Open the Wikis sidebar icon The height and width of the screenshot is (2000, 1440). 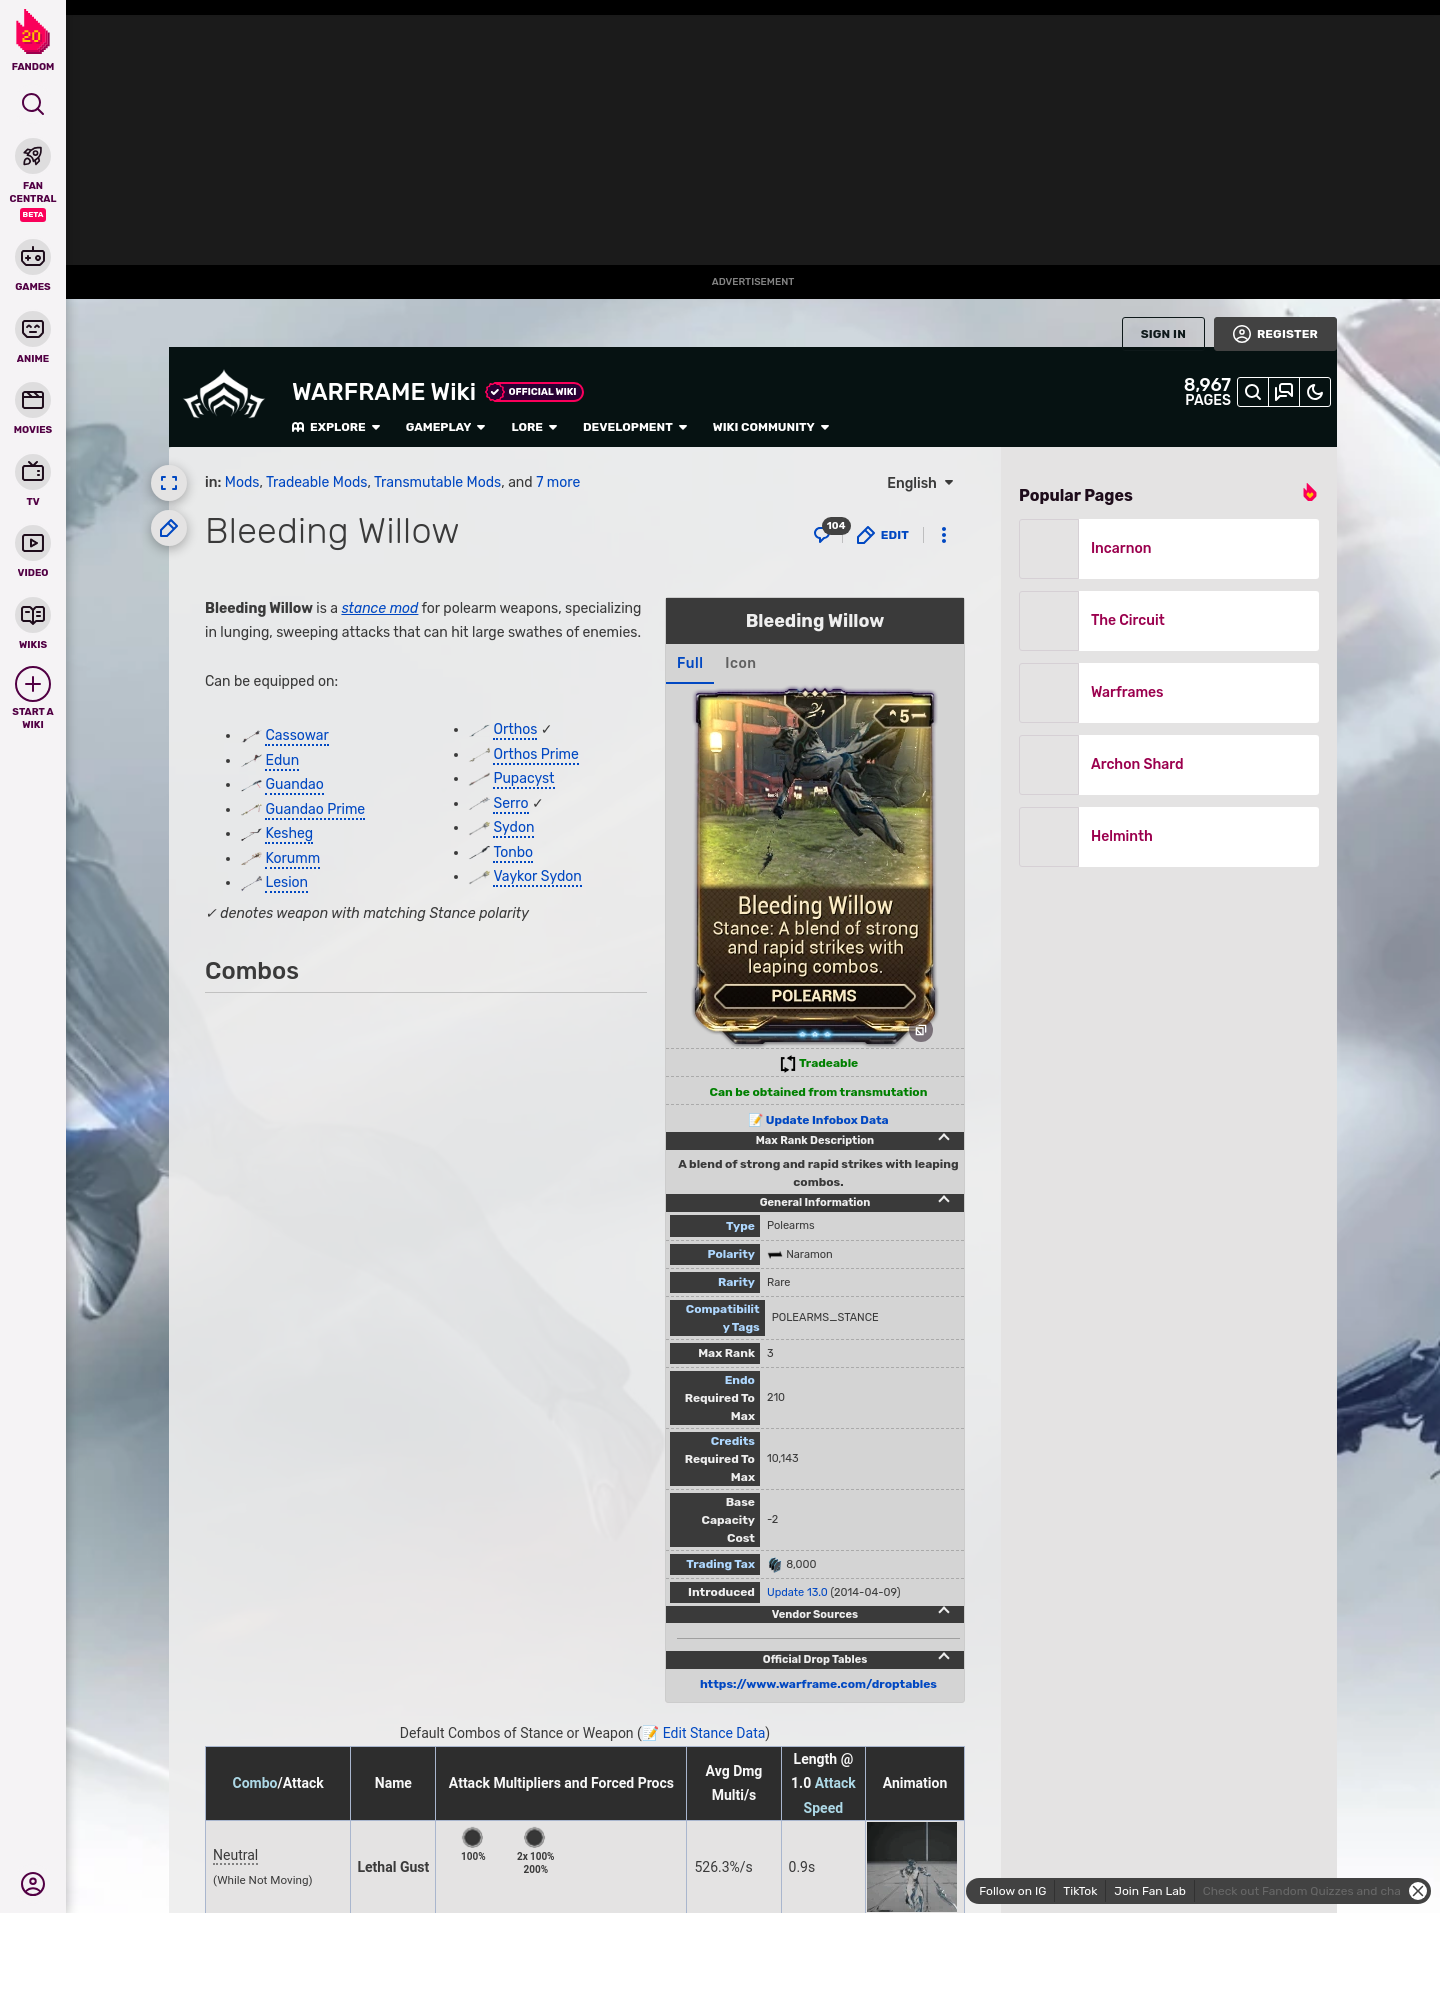33,615
